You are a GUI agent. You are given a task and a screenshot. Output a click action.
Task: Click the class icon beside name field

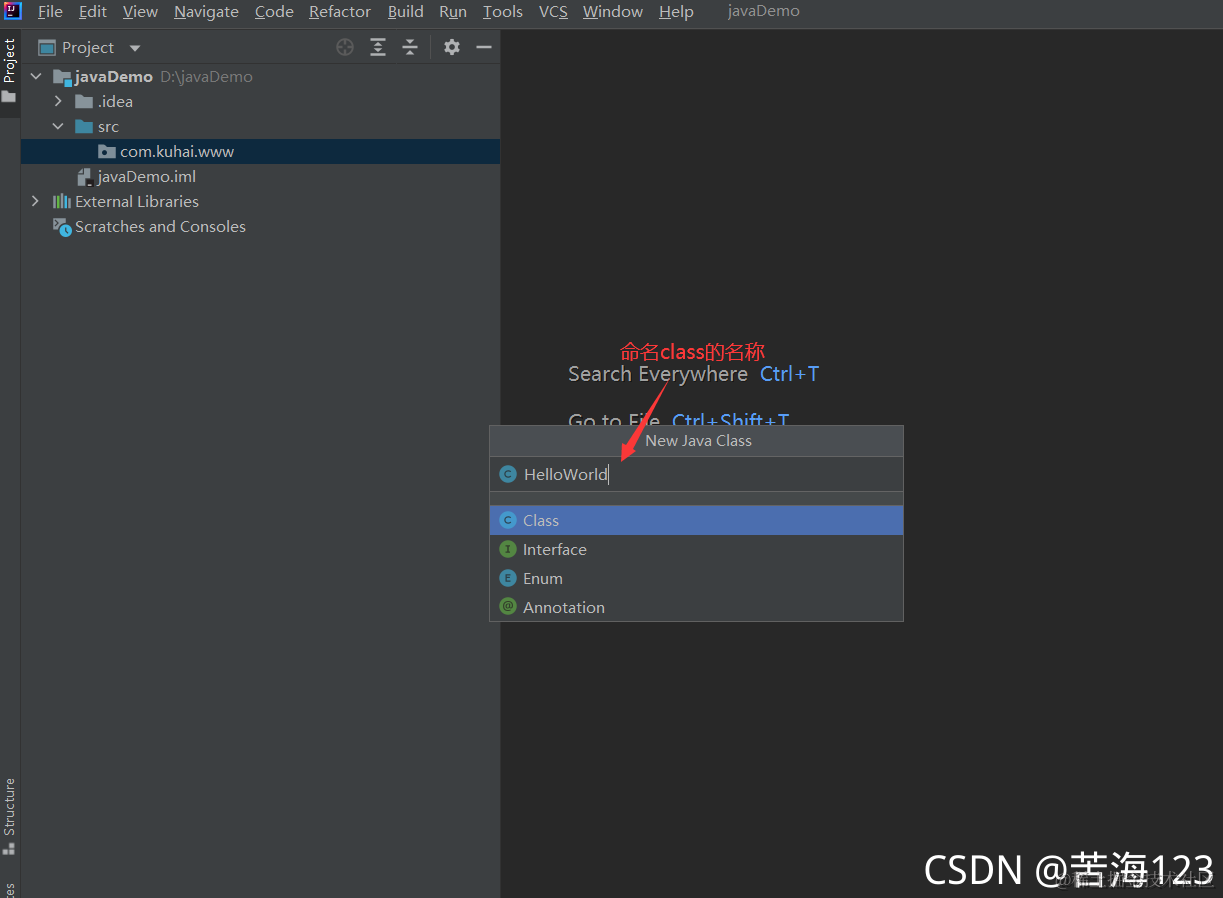[x=508, y=474]
